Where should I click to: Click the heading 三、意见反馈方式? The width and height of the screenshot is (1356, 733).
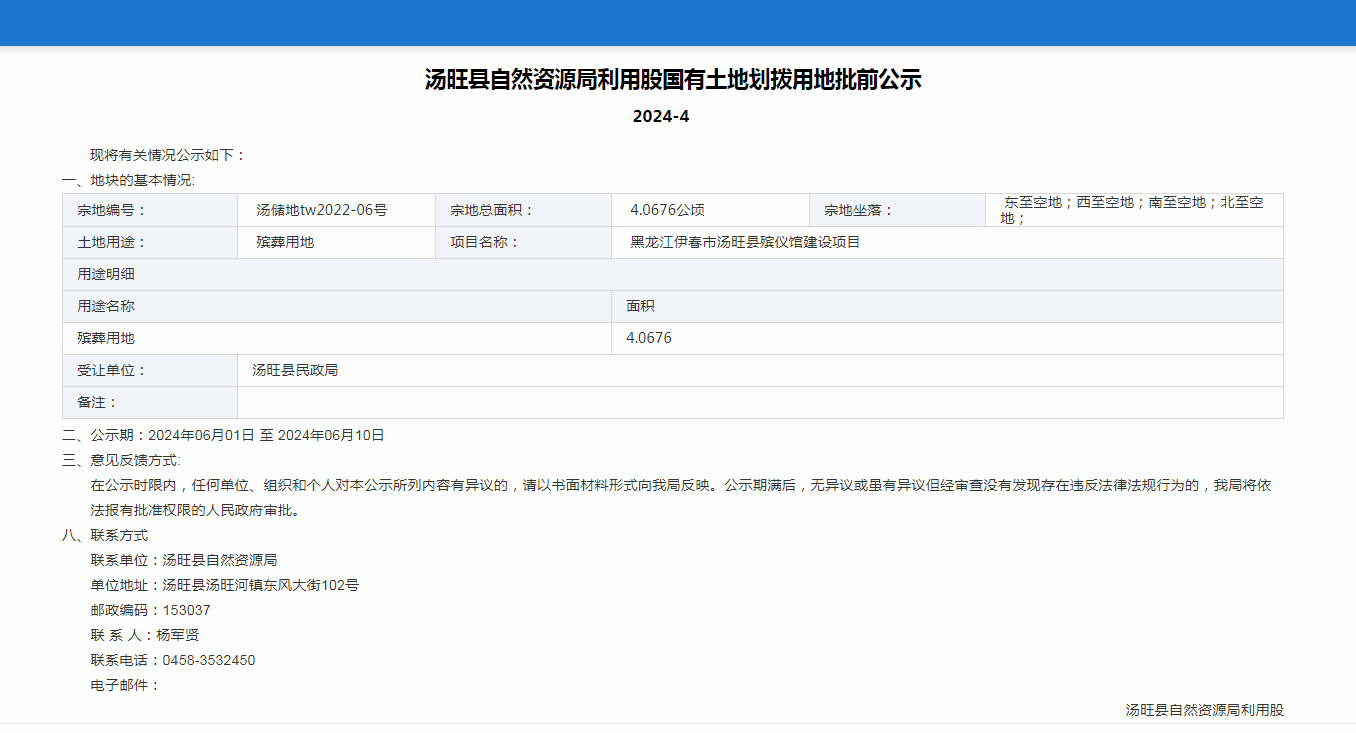[x=121, y=460]
